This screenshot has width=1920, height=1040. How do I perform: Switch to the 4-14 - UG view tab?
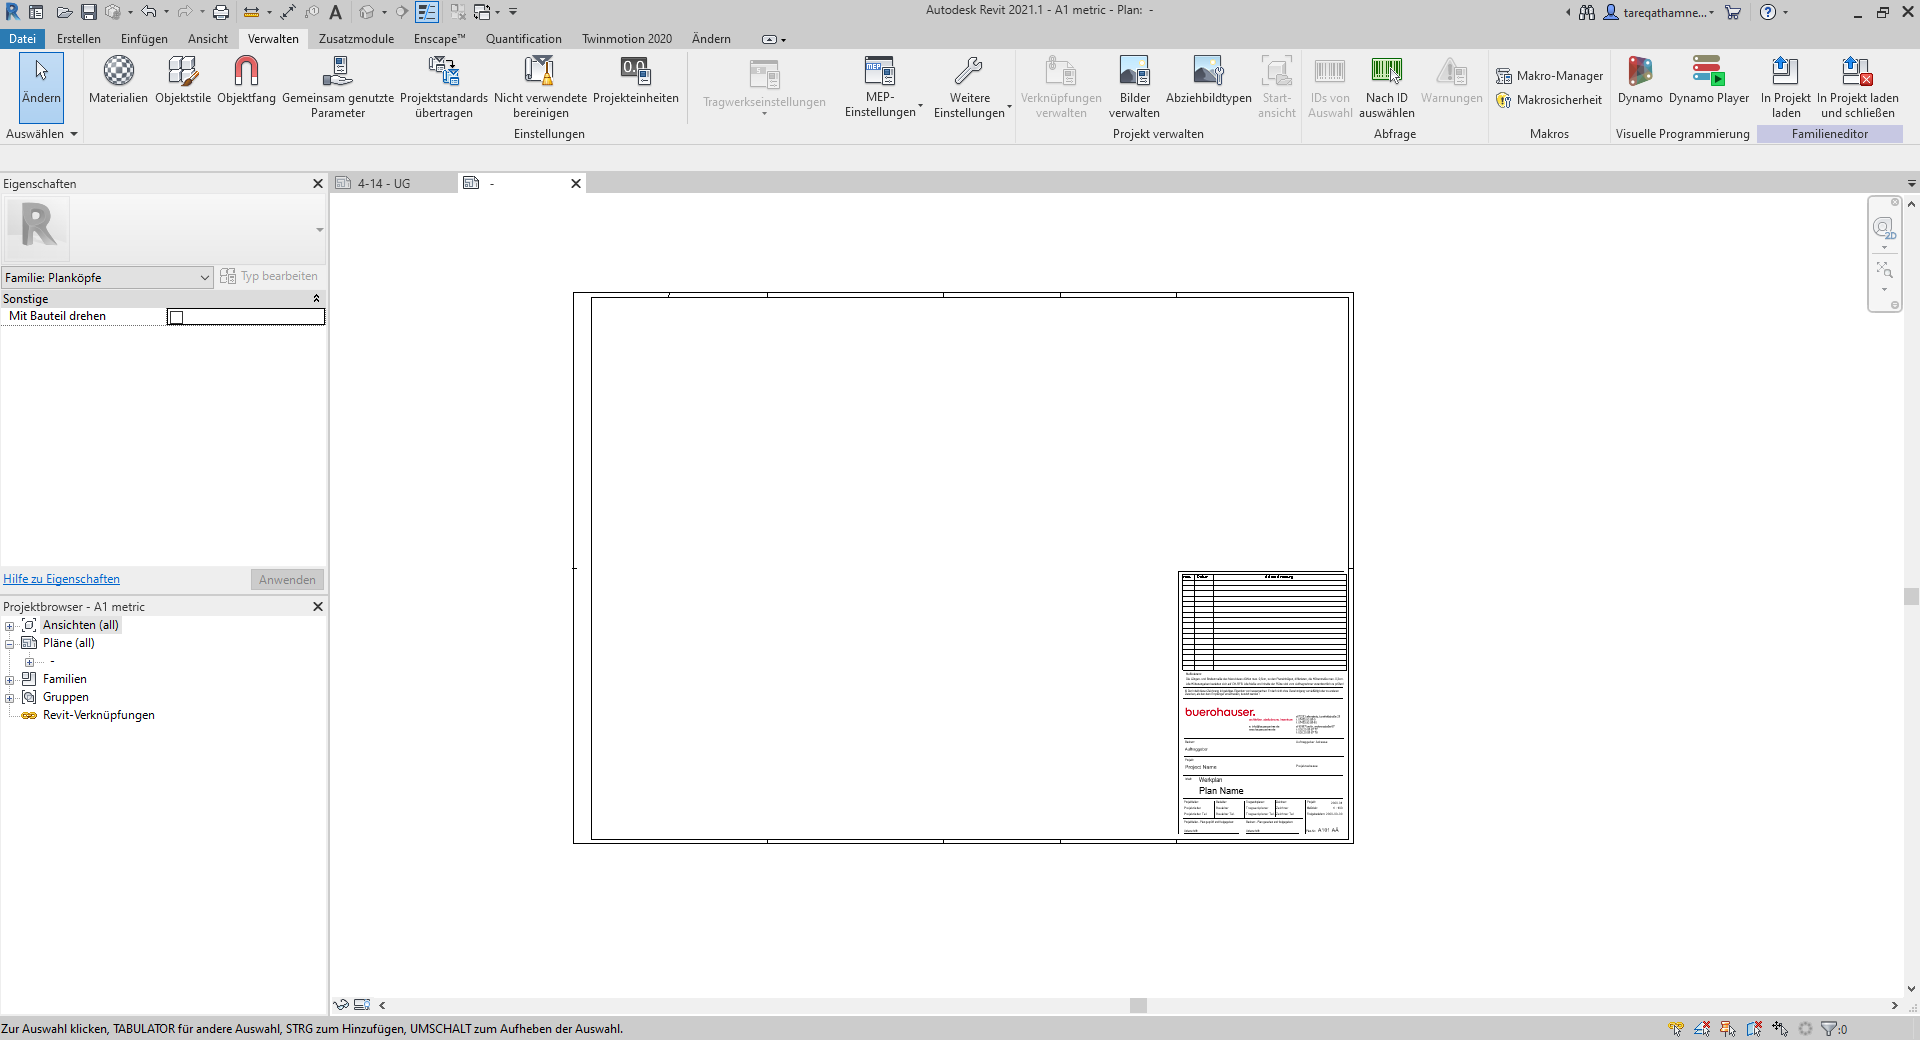pyautogui.click(x=383, y=183)
